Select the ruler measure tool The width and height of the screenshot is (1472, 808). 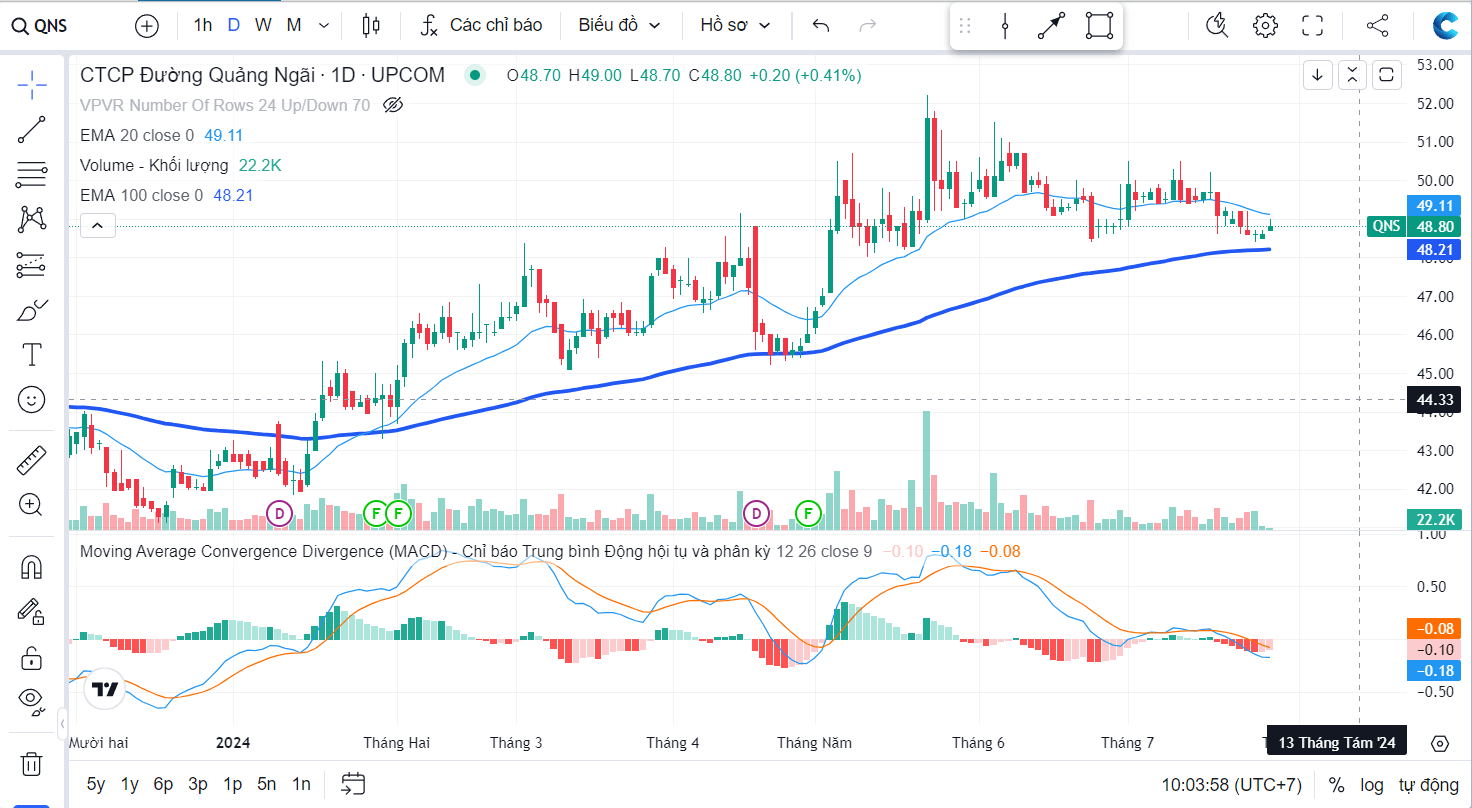pyautogui.click(x=32, y=461)
